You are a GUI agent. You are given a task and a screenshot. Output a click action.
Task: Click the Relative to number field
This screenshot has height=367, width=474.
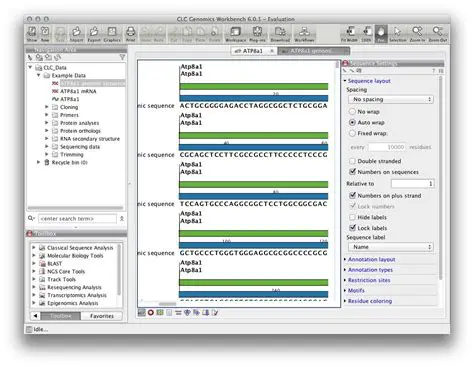tap(413, 184)
